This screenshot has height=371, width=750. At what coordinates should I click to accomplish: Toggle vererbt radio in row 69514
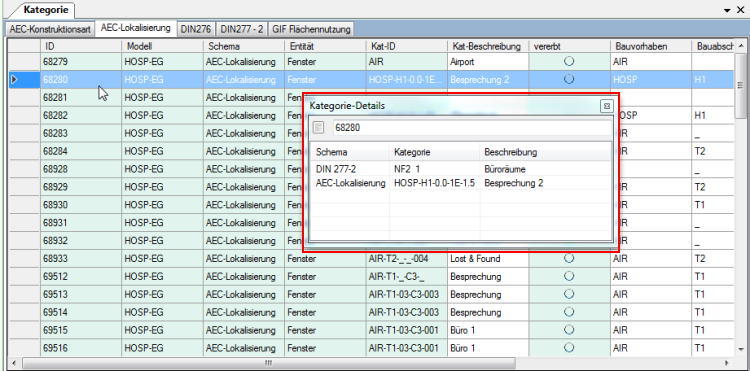coord(569,312)
